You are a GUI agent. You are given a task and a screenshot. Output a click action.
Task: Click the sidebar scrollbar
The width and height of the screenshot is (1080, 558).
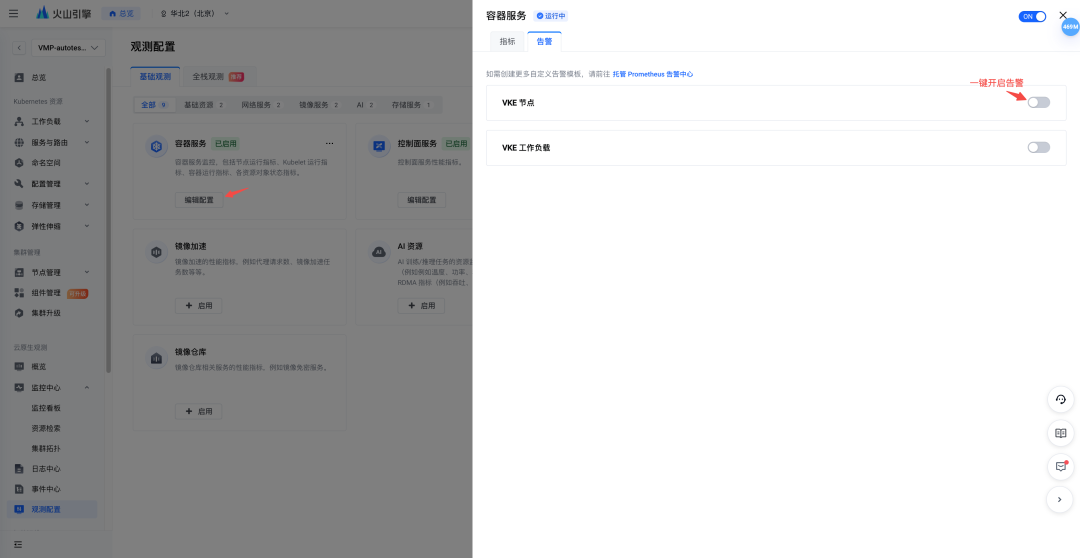point(109,220)
